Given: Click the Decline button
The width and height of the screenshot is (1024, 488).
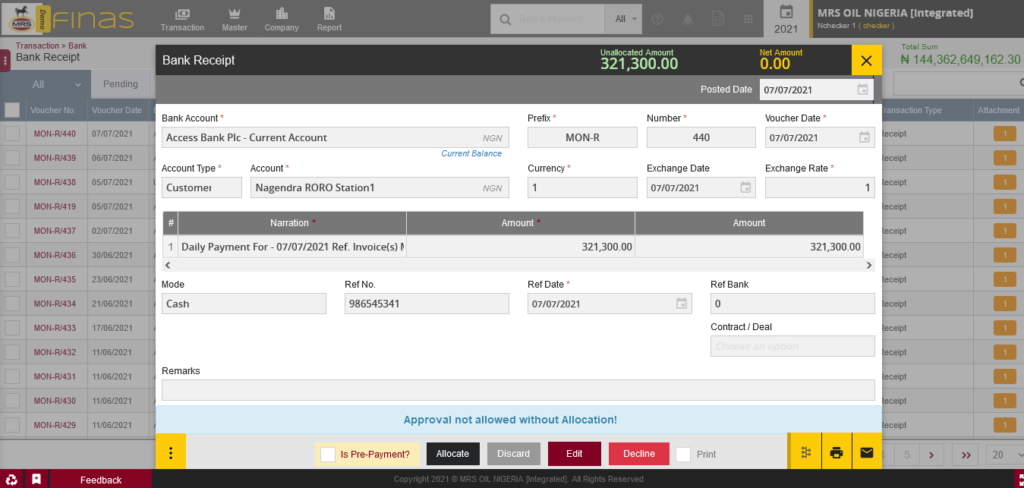Looking at the screenshot, I should pos(639,454).
